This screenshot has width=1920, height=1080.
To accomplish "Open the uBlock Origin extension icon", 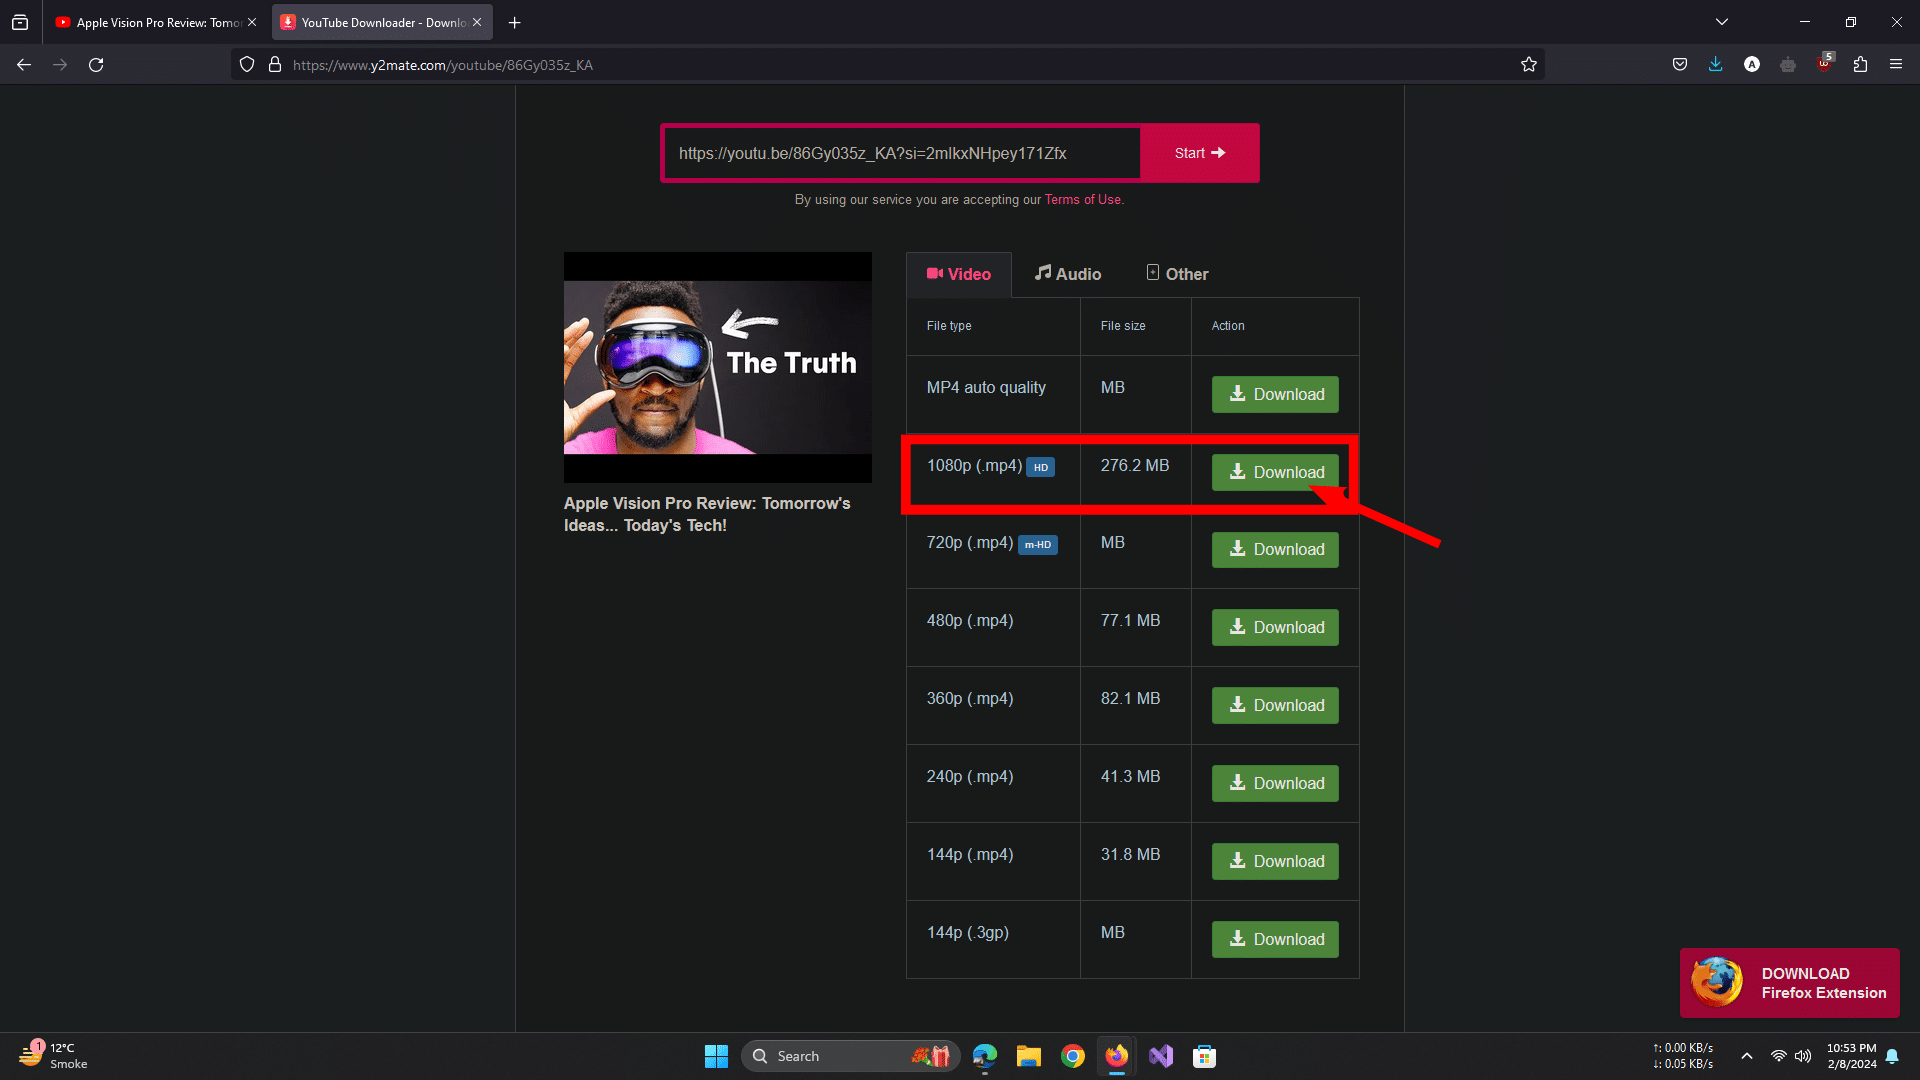I will point(1824,65).
